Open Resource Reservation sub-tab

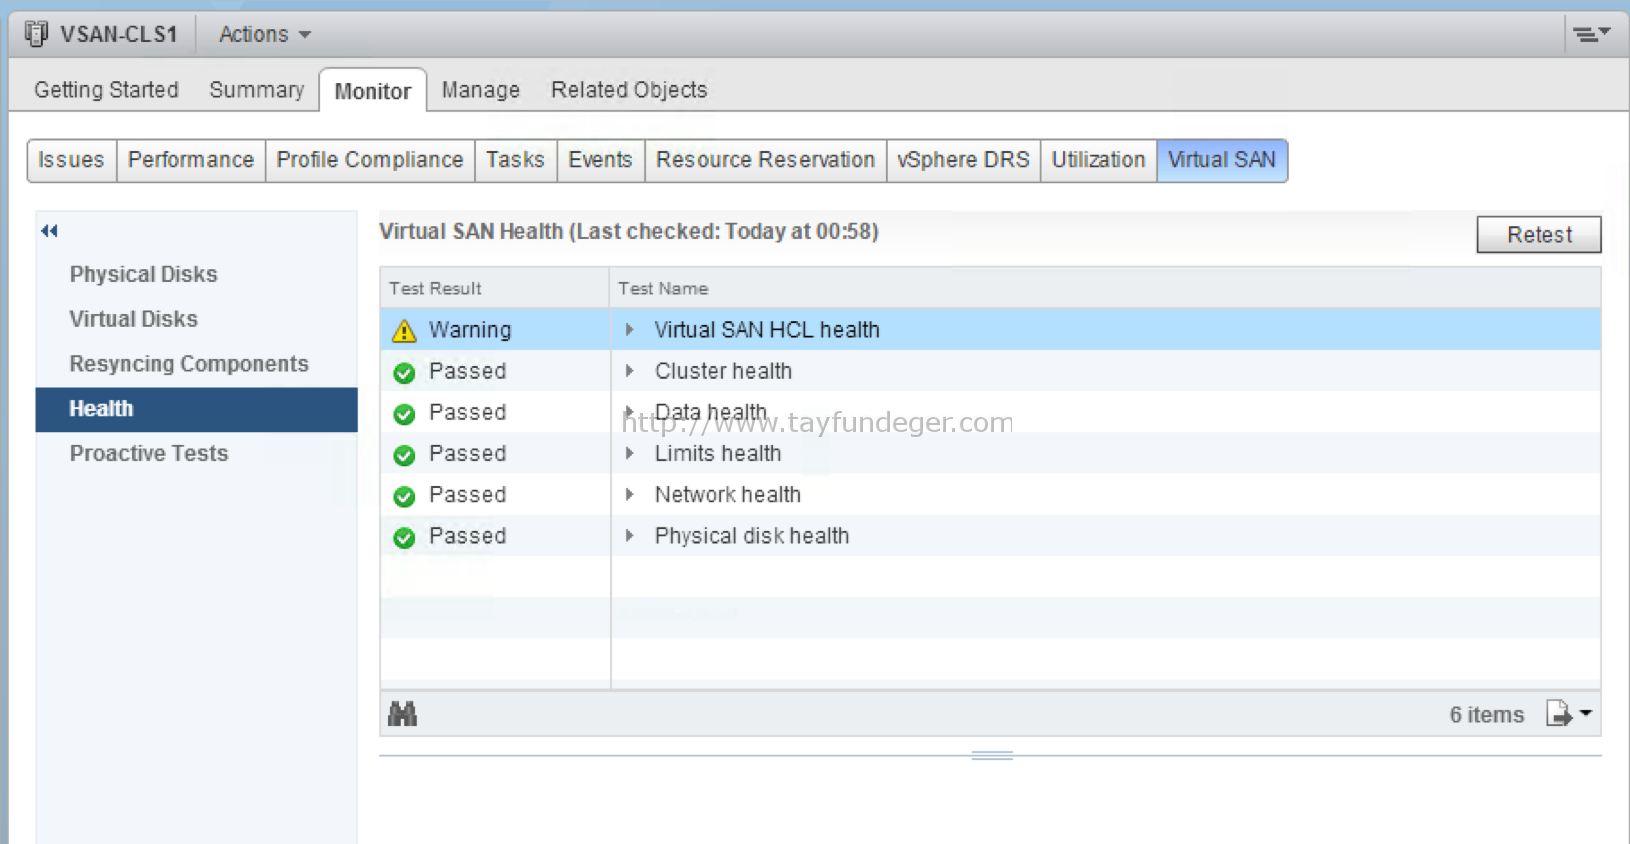766,160
